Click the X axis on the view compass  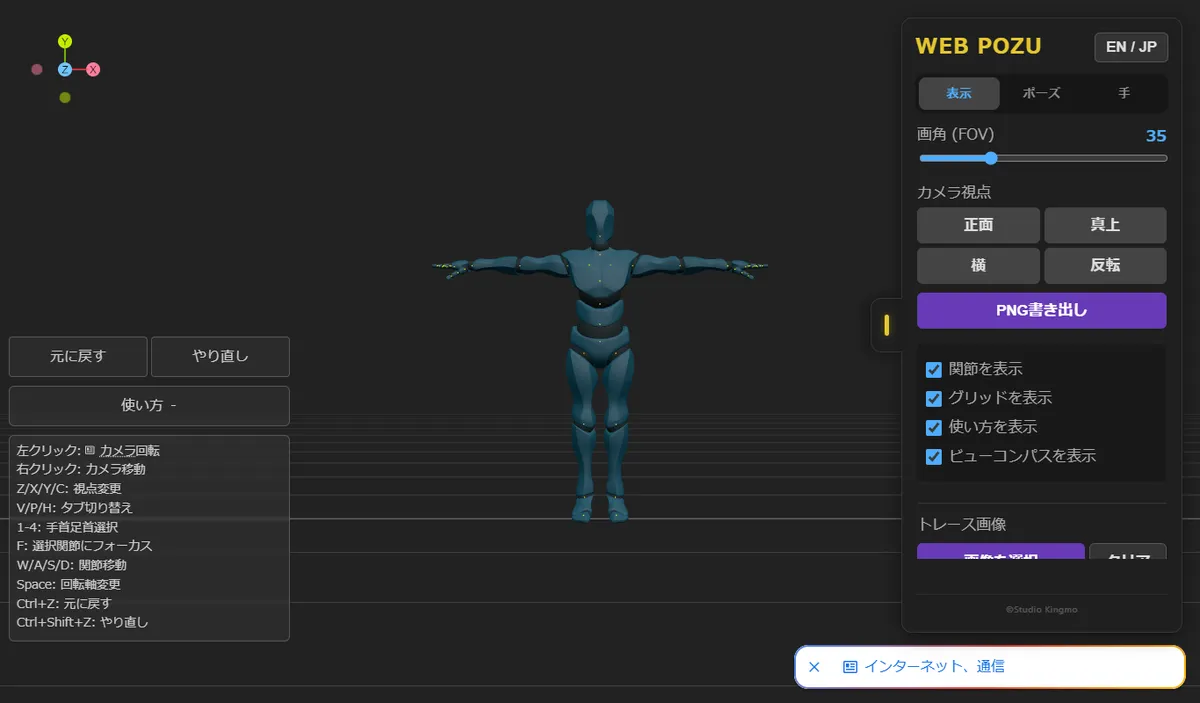[93, 70]
